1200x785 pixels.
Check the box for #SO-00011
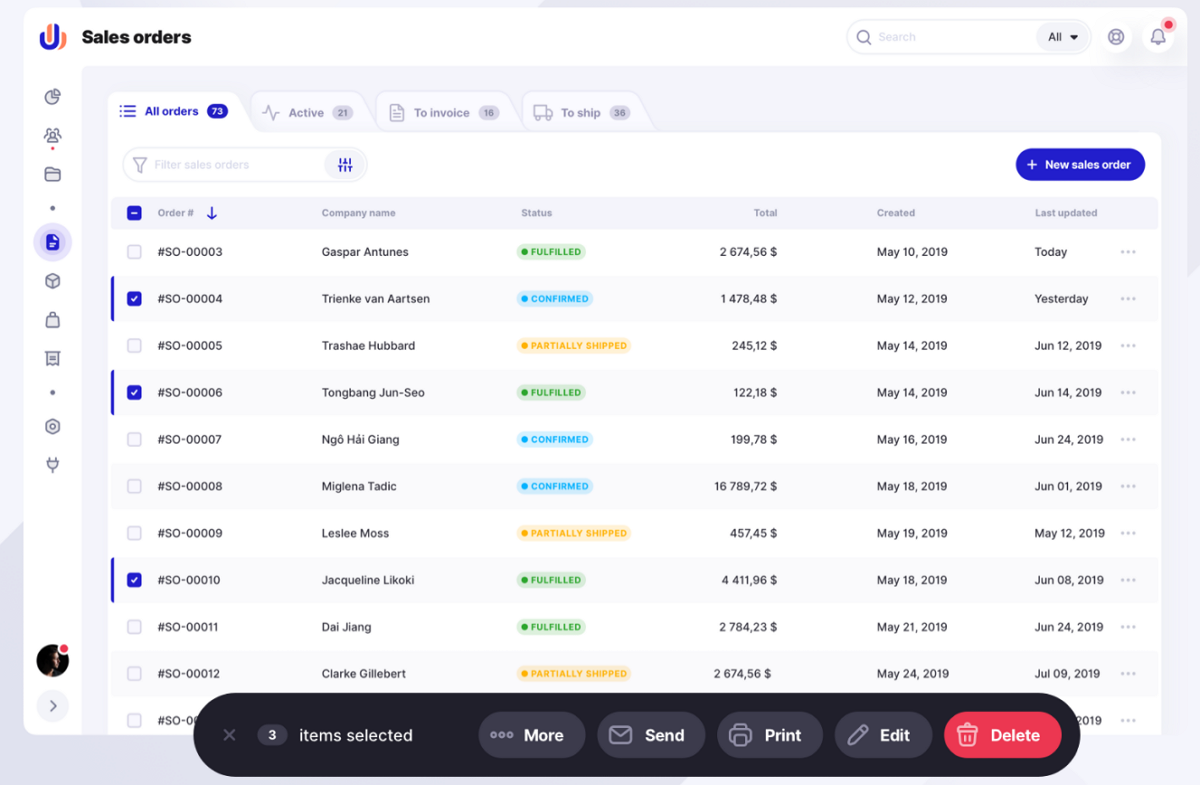click(134, 627)
